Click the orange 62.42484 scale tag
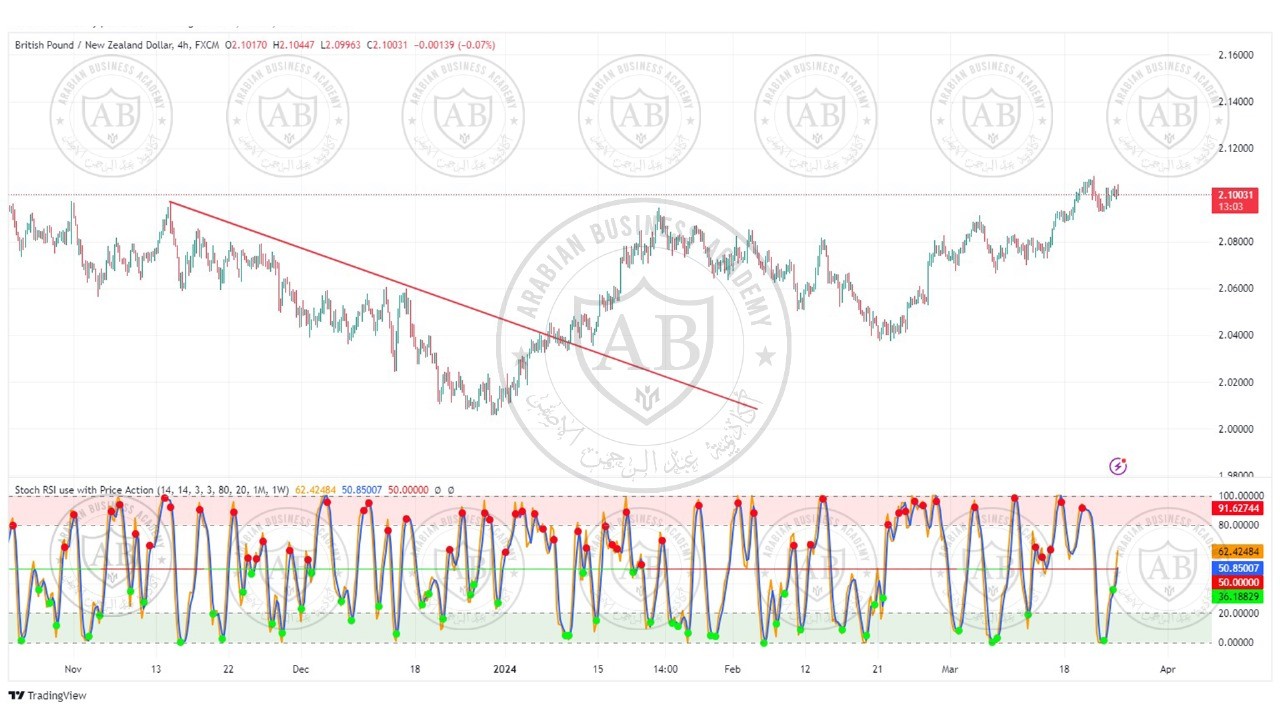 1238,551
